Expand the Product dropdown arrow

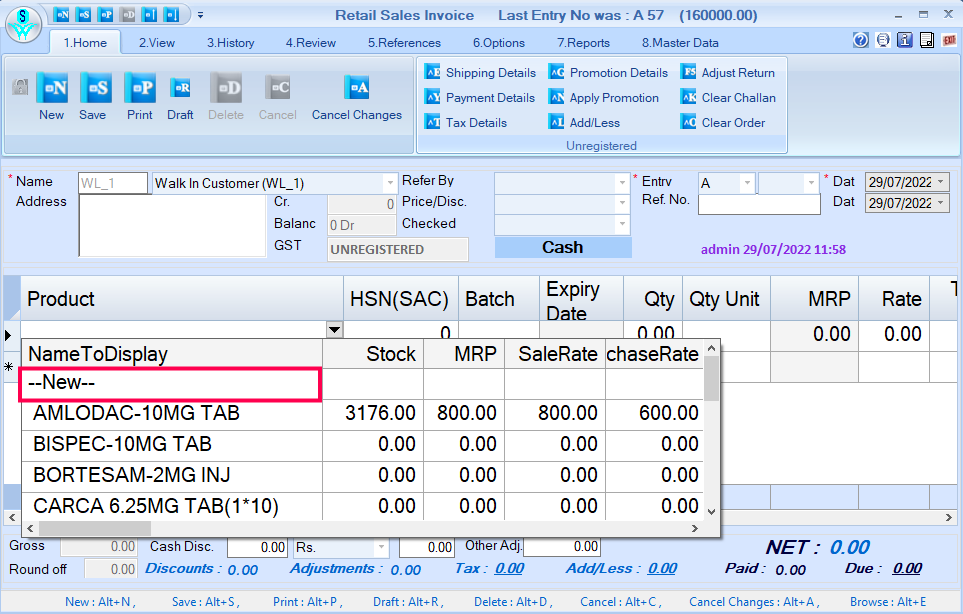[x=334, y=330]
